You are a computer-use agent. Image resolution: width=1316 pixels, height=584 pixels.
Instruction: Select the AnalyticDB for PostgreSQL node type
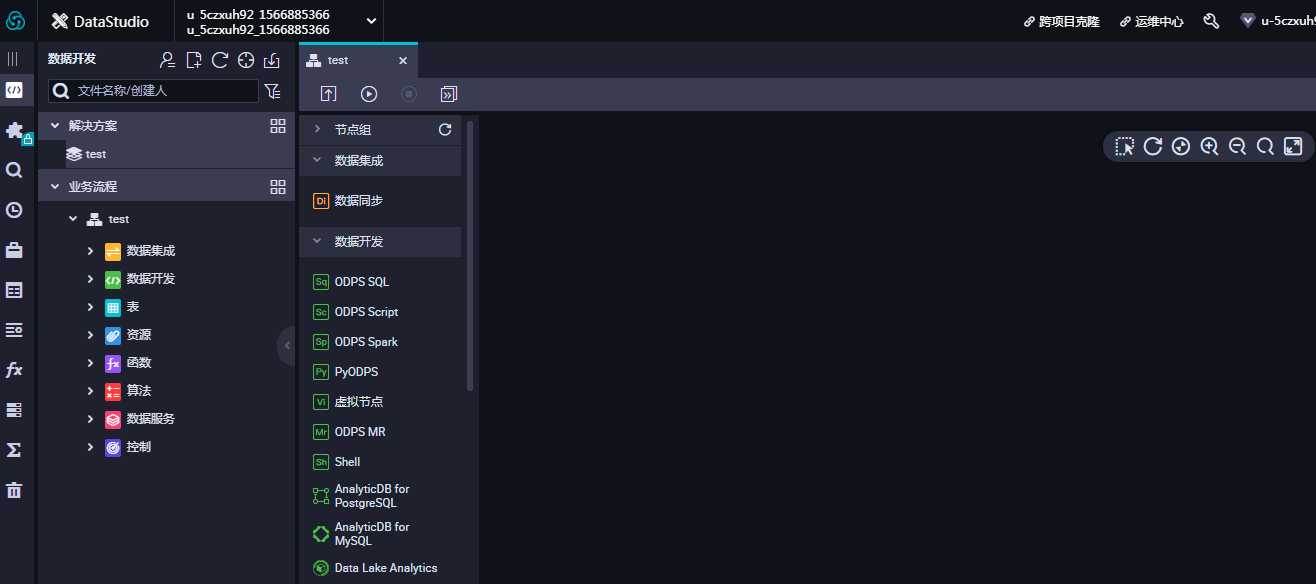pos(362,496)
